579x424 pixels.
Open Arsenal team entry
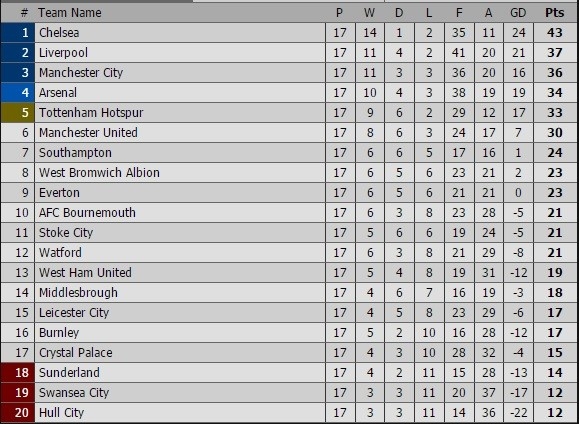pyautogui.click(x=58, y=92)
